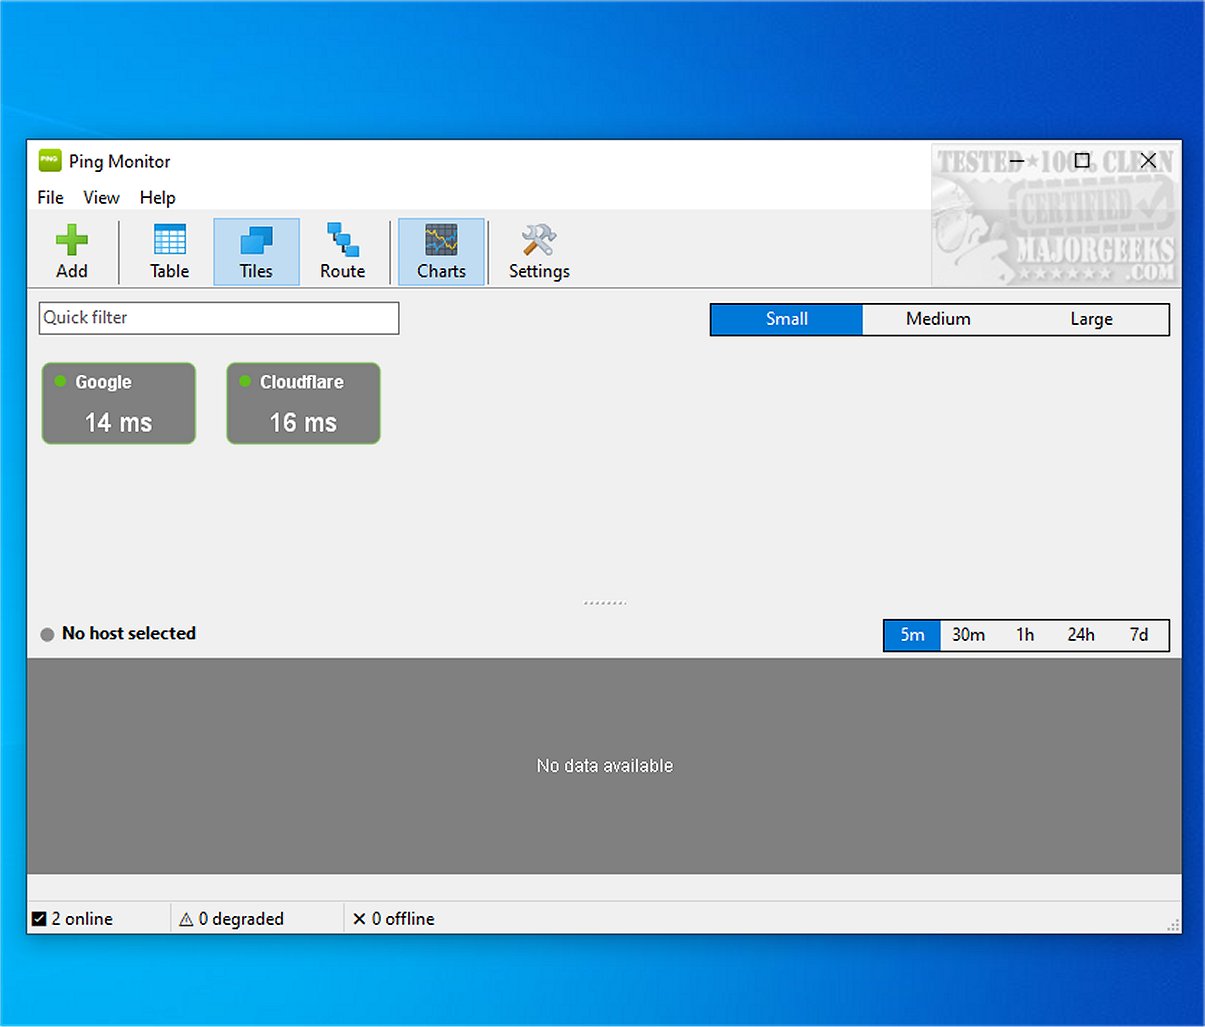Set the chart range to 5m
The height and width of the screenshot is (1027, 1205).
click(912, 635)
